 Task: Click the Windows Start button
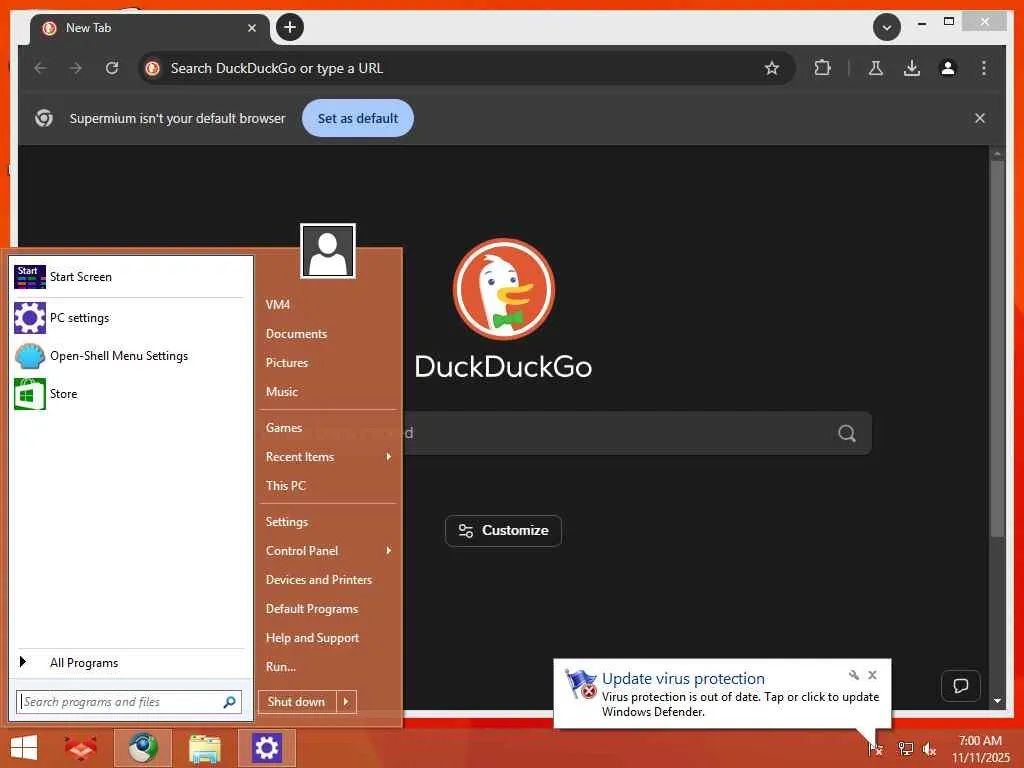coord(24,748)
